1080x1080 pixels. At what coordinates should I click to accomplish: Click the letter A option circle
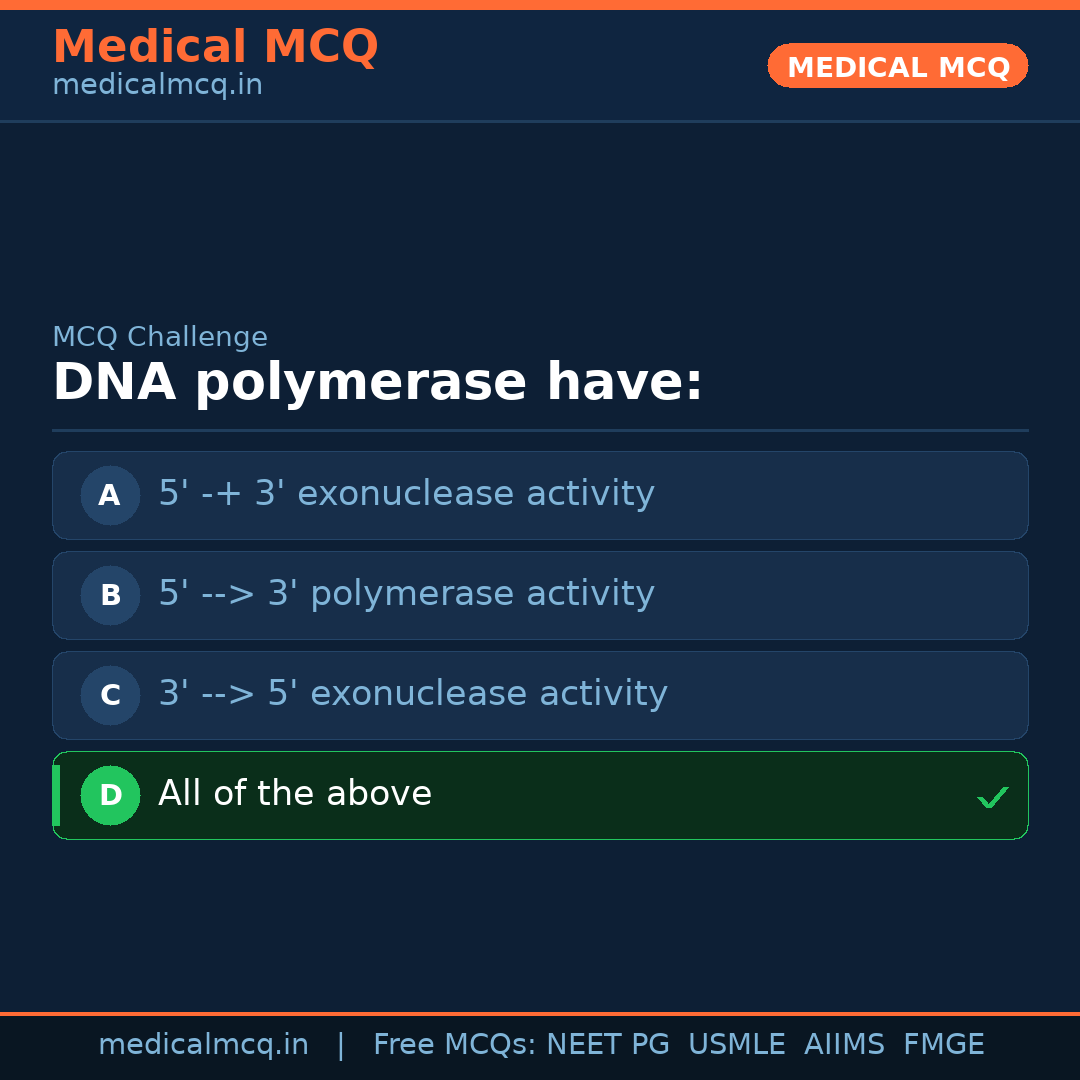110,495
